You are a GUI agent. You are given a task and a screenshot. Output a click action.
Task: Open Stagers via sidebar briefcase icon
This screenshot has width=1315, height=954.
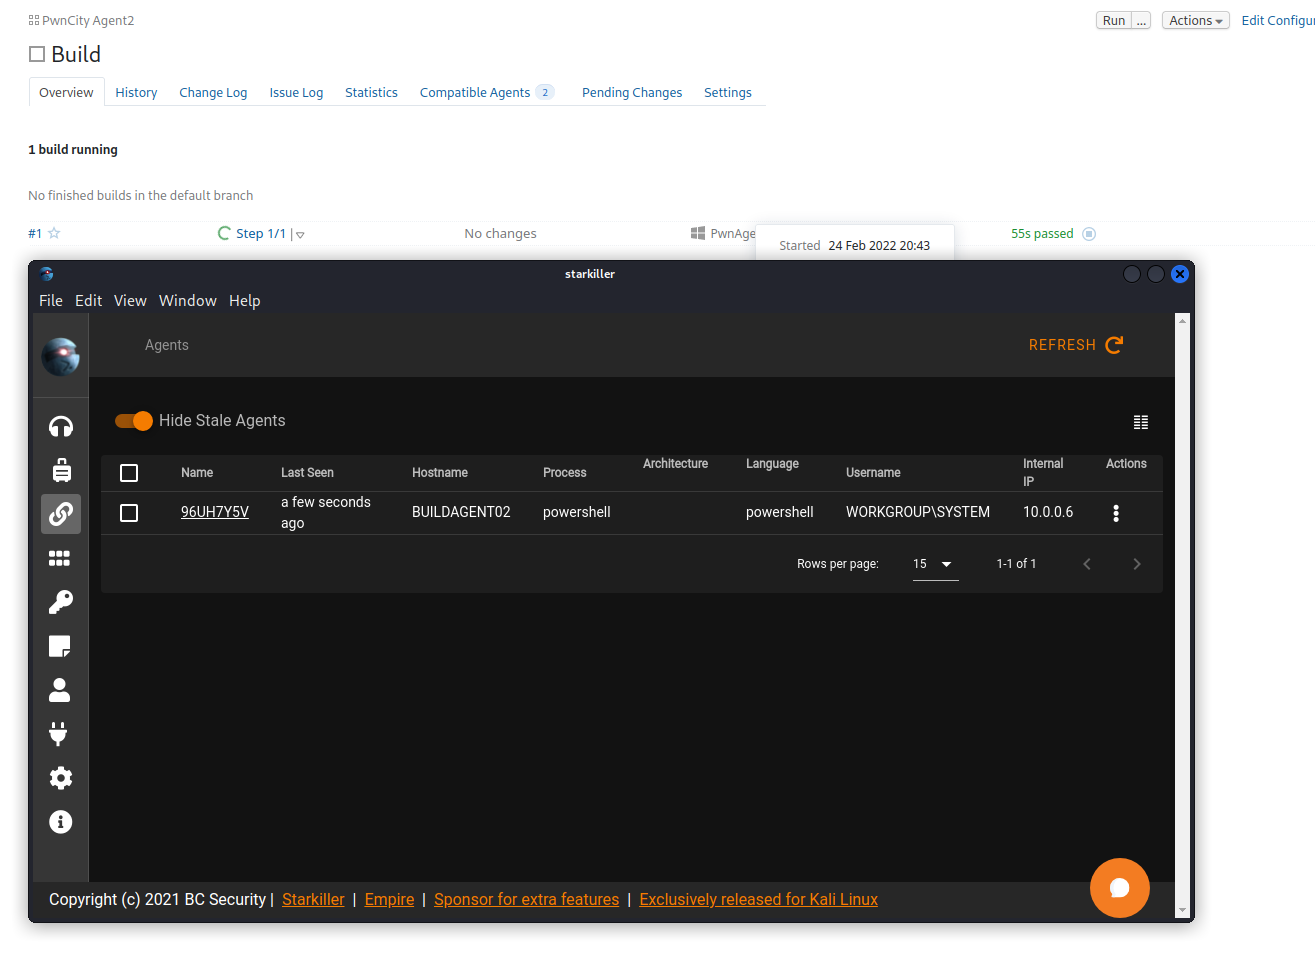coord(61,470)
